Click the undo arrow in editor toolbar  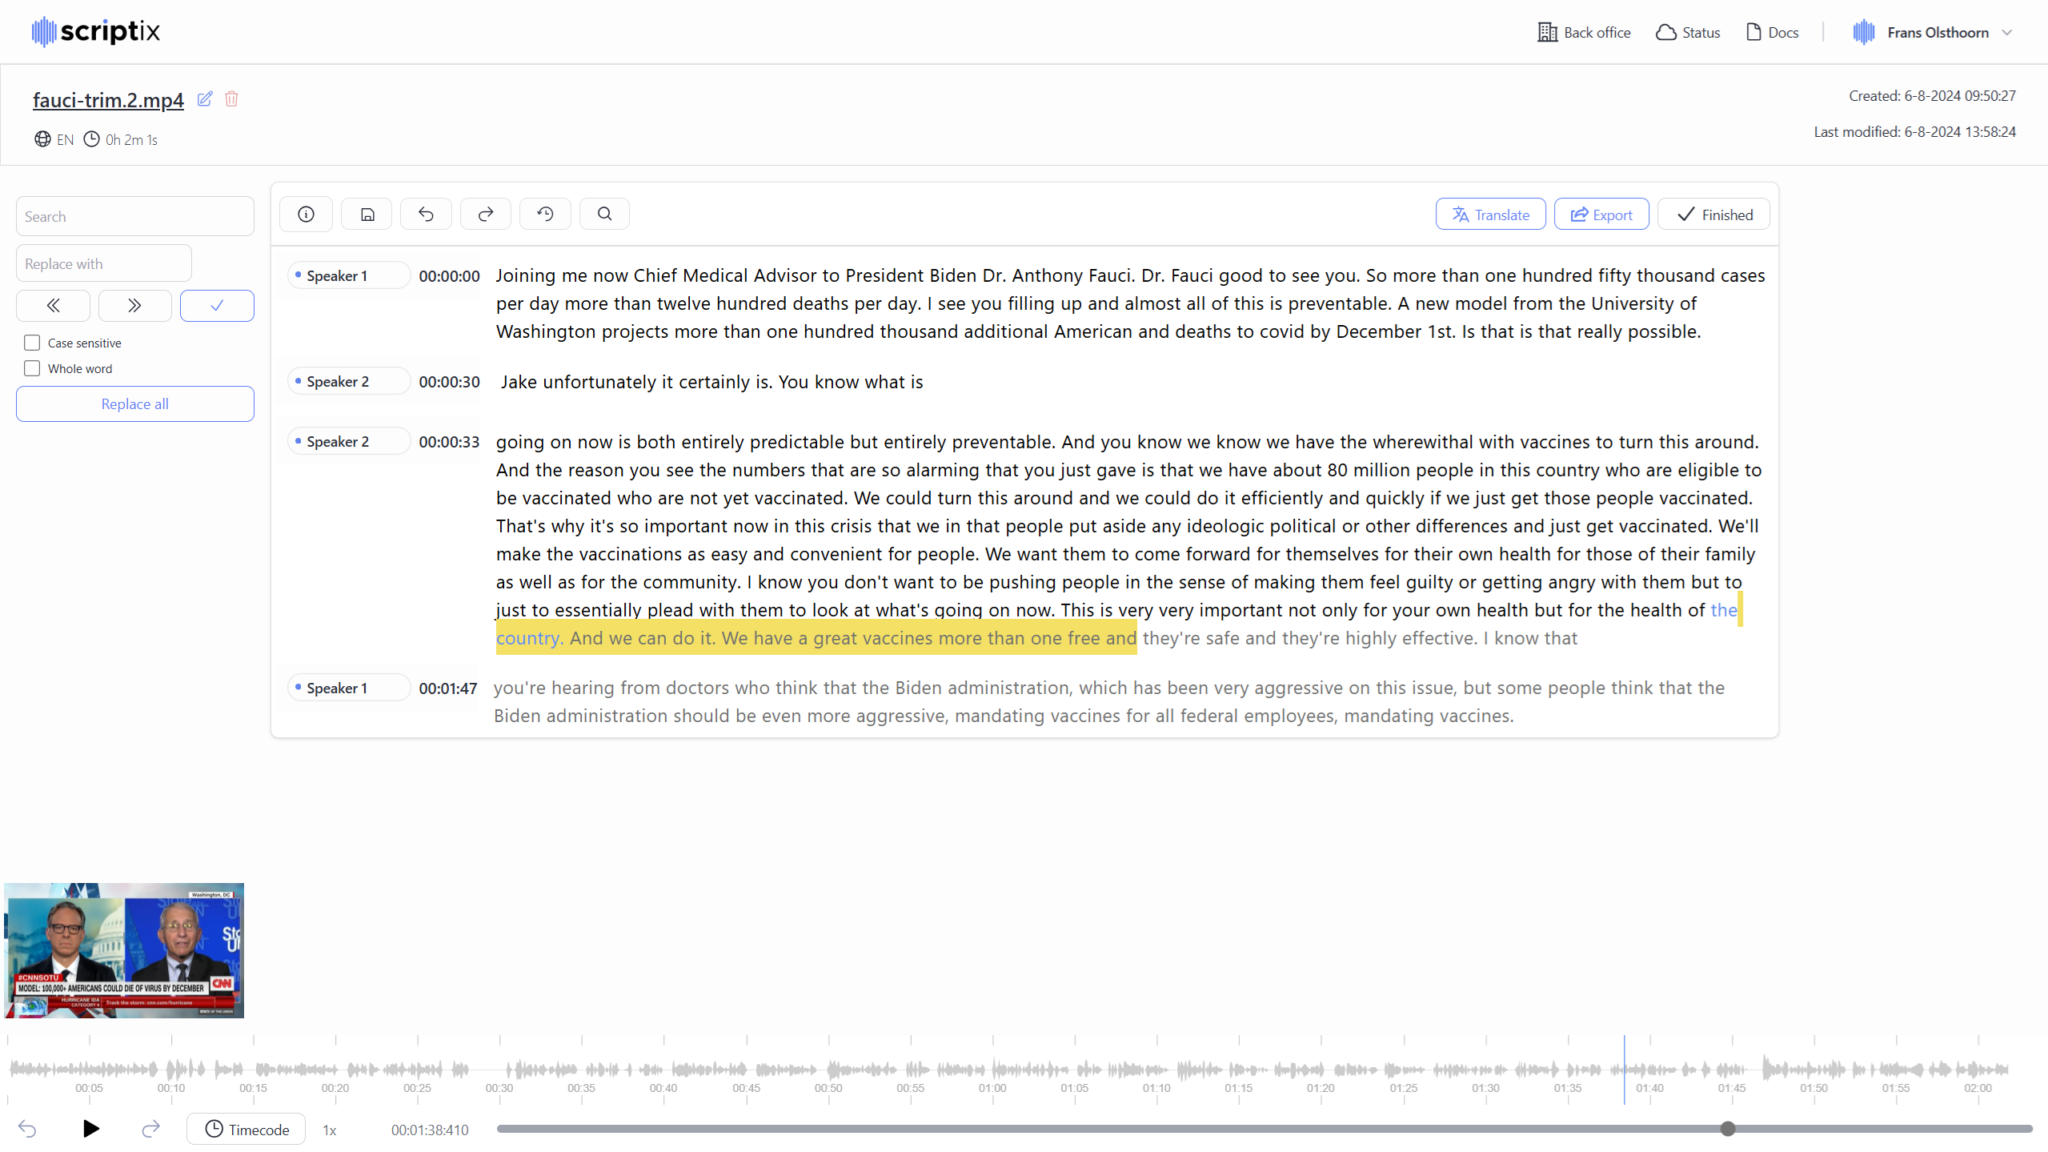[426, 214]
